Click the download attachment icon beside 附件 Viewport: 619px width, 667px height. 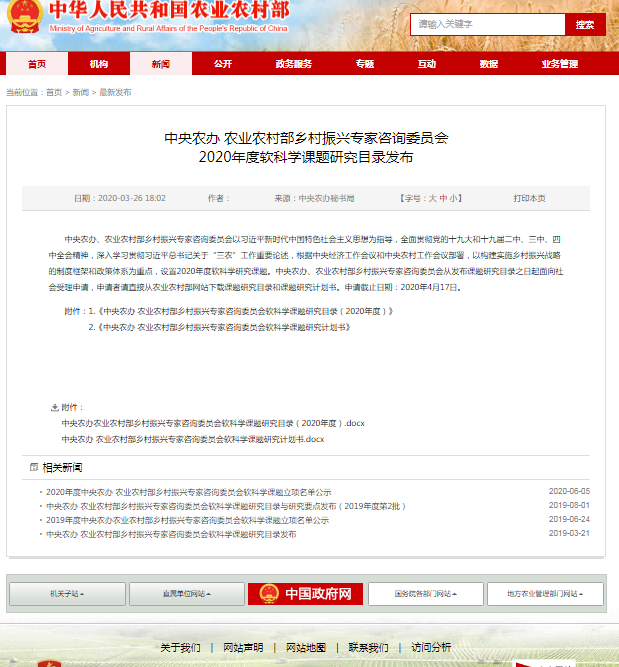click(55, 407)
